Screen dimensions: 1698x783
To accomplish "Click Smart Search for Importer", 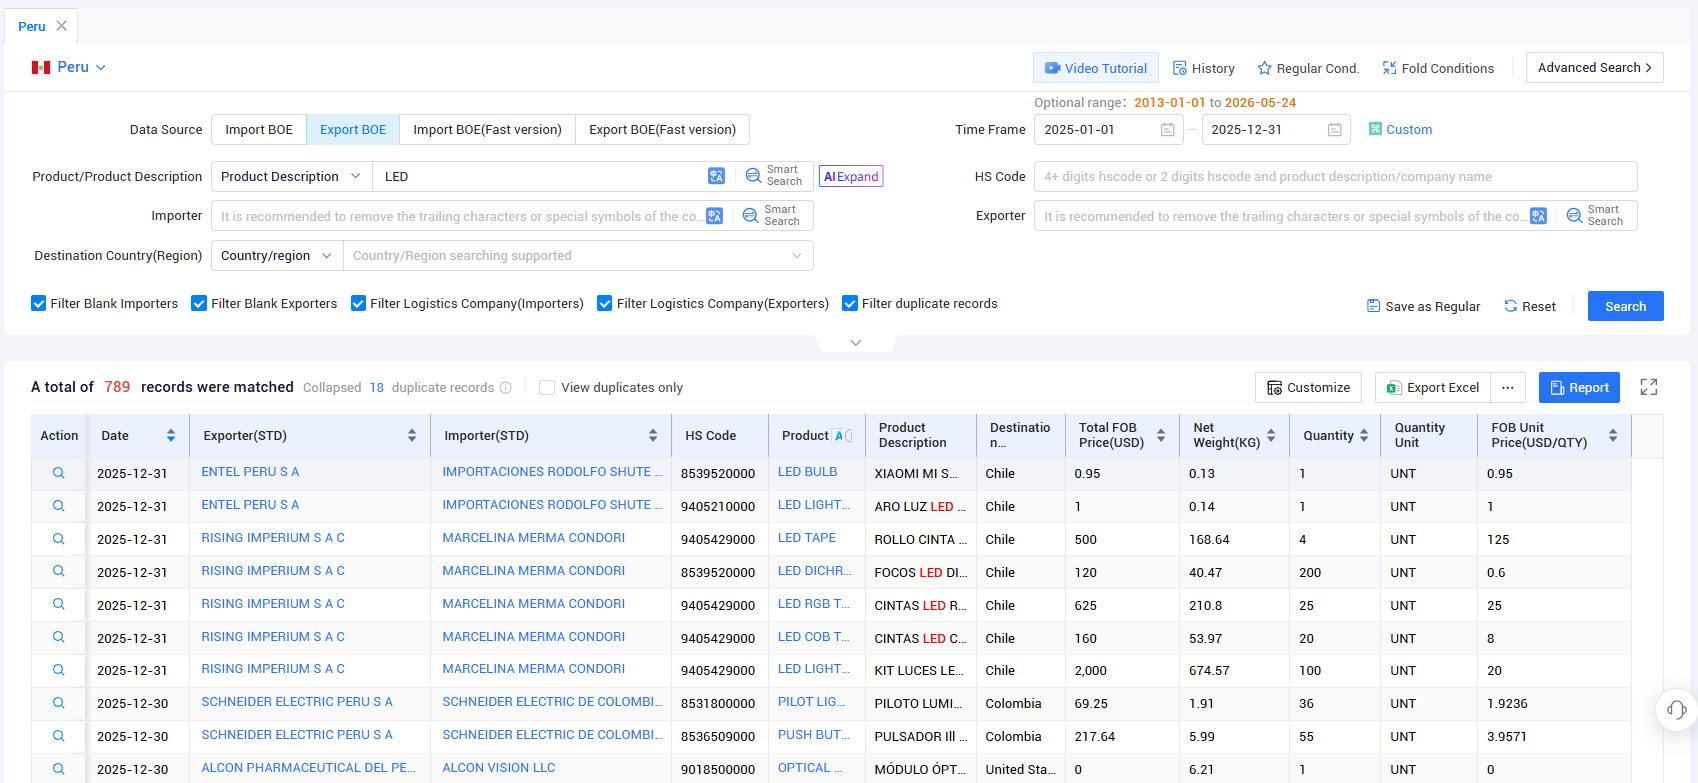I will click(772, 216).
